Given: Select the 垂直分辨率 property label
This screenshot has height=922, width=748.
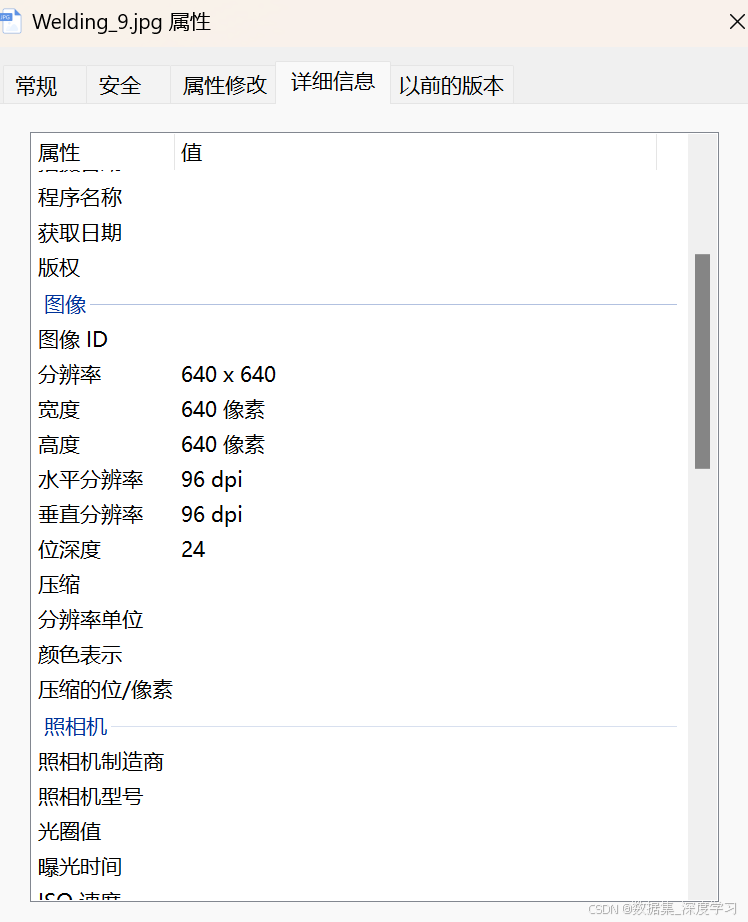Looking at the screenshot, I should pyautogui.click(x=91, y=515).
